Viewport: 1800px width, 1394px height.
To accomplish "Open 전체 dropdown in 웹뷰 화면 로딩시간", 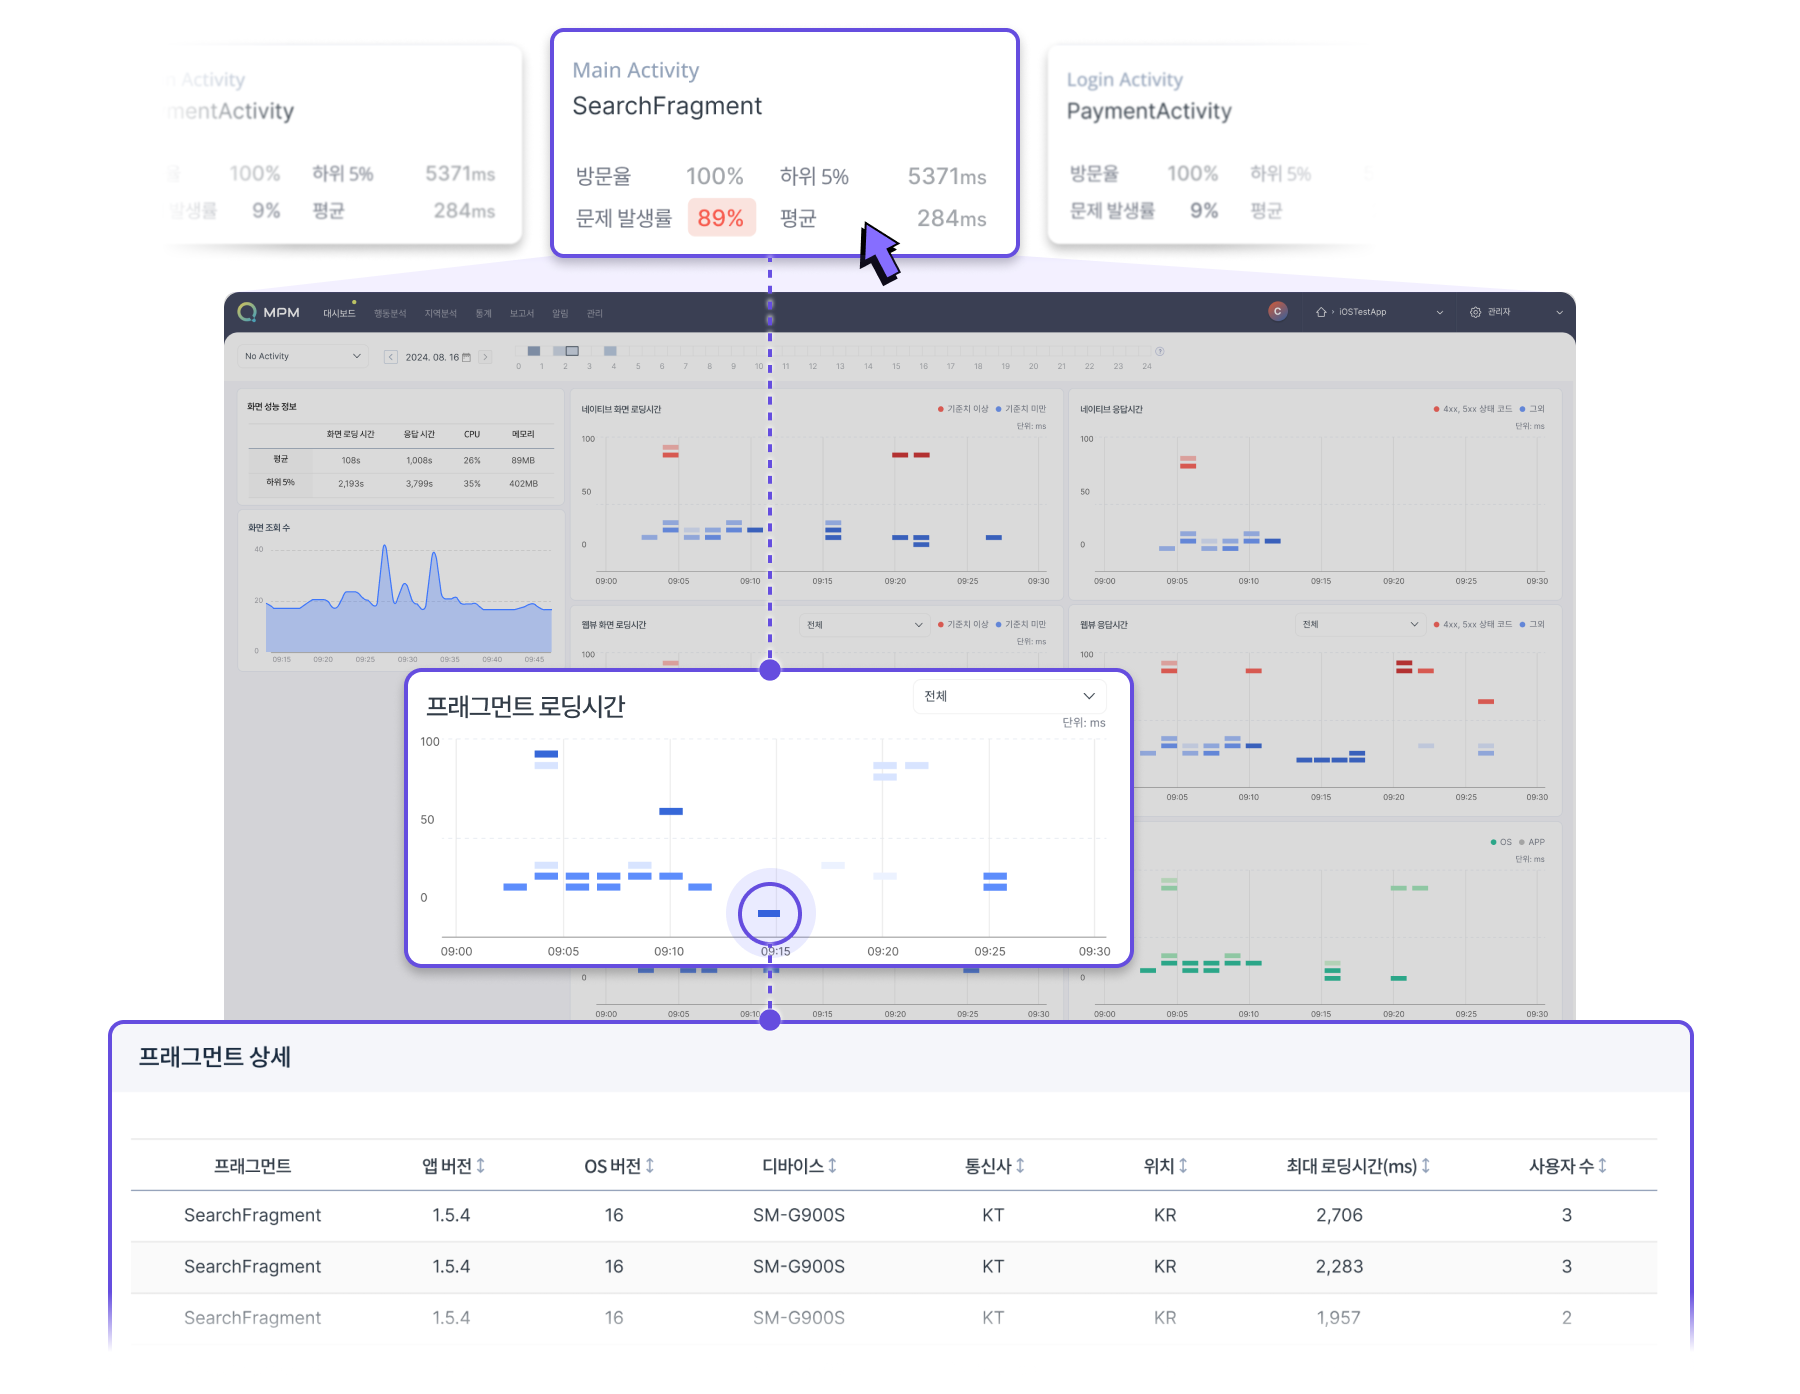I will coord(865,625).
